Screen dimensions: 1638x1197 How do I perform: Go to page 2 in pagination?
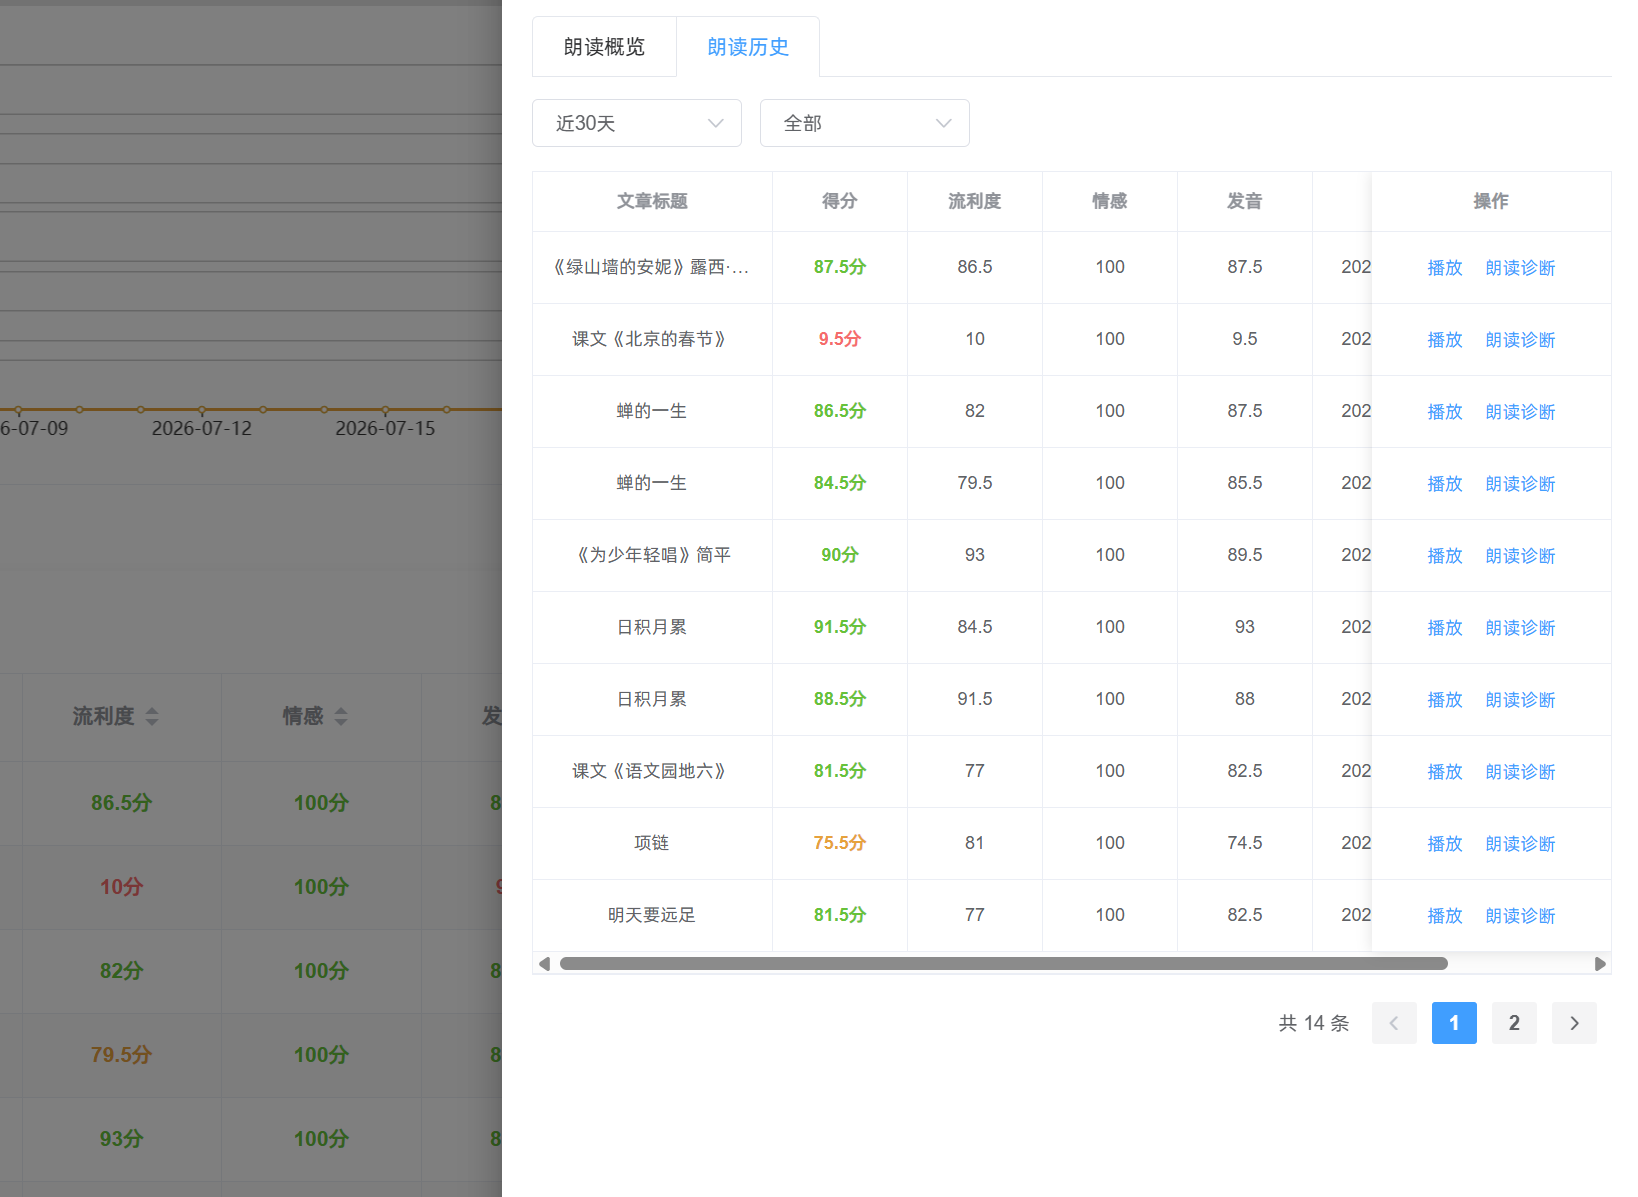(1514, 1023)
